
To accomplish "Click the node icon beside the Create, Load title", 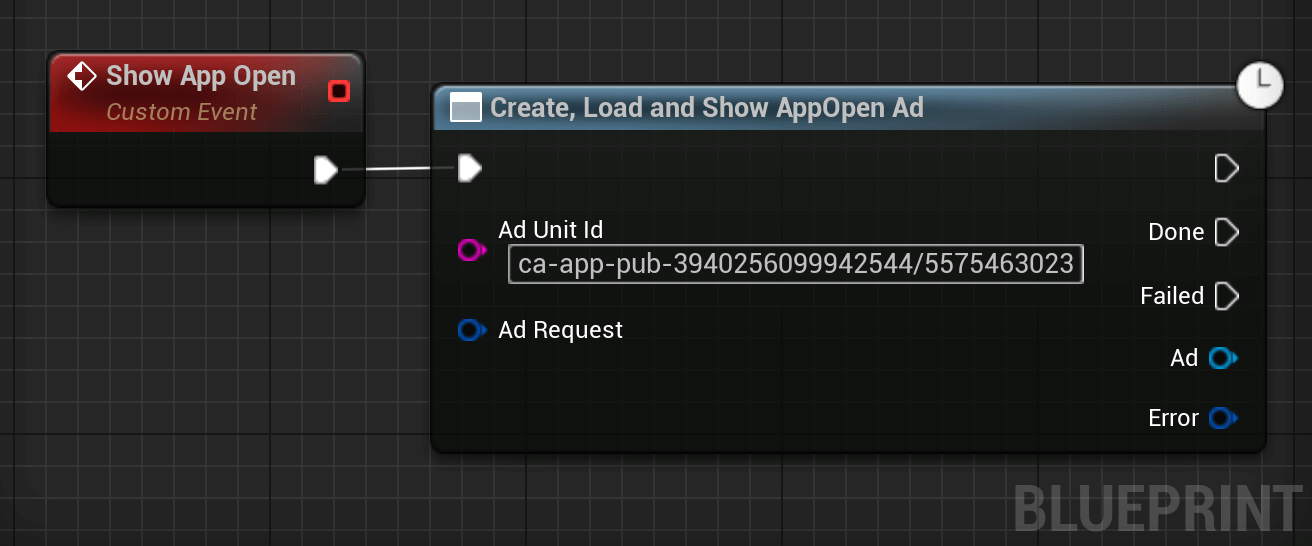I will (466, 108).
